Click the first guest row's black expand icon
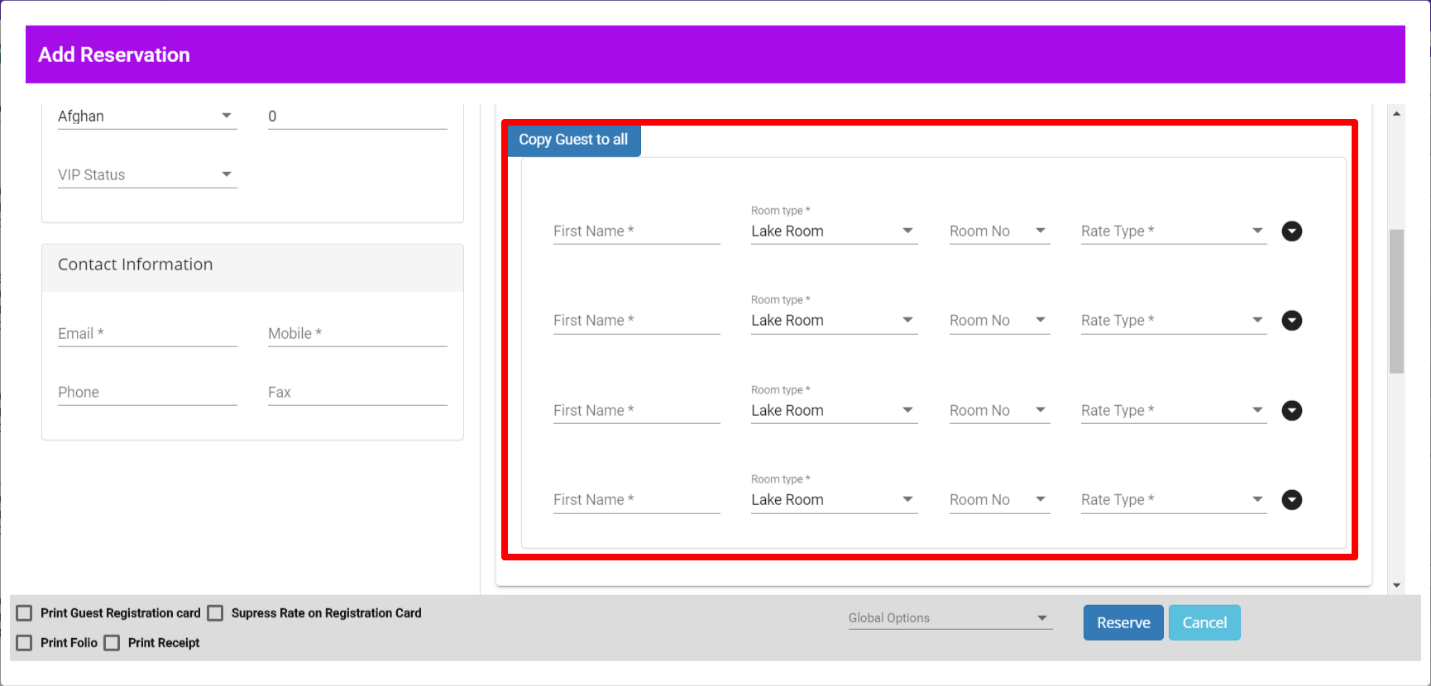Screen dimensions: 1431x686 (1292, 231)
